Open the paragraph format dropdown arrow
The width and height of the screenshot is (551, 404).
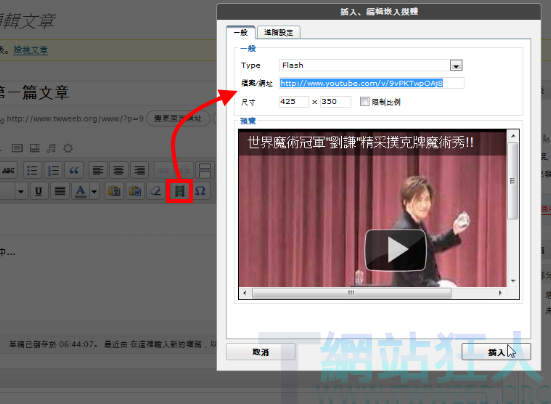(x=21, y=191)
